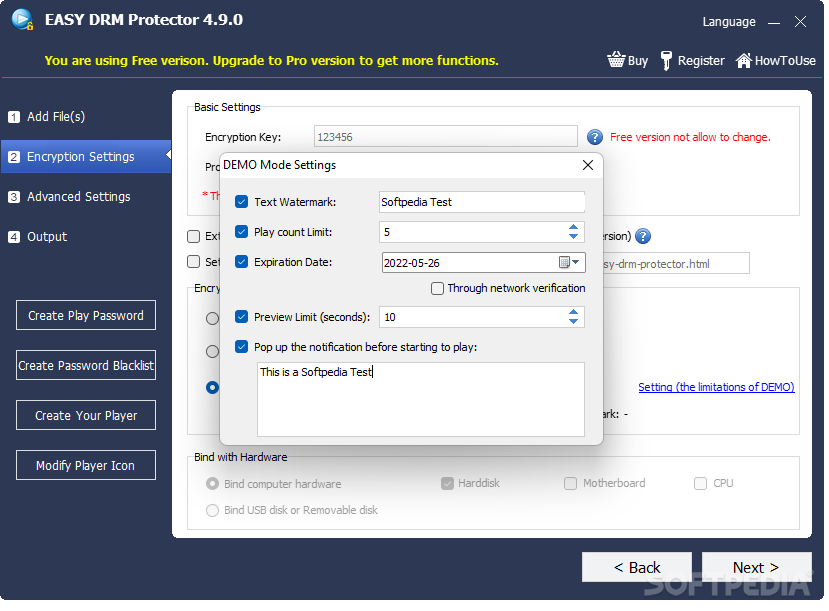Close the DEMO Mode Settings dialog
This screenshot has height=611, width=829.
(x=587, y=165)
